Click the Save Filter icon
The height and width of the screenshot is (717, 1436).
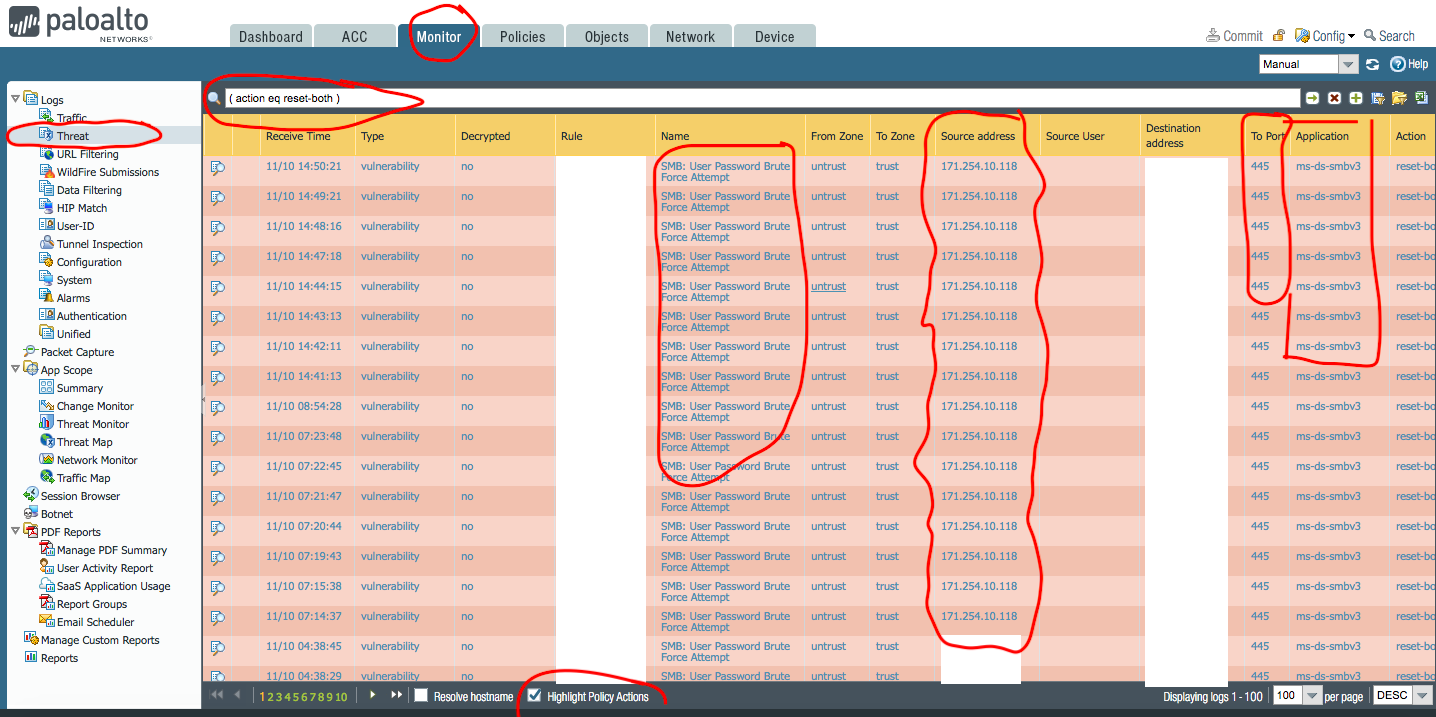tap(1378, 98)
